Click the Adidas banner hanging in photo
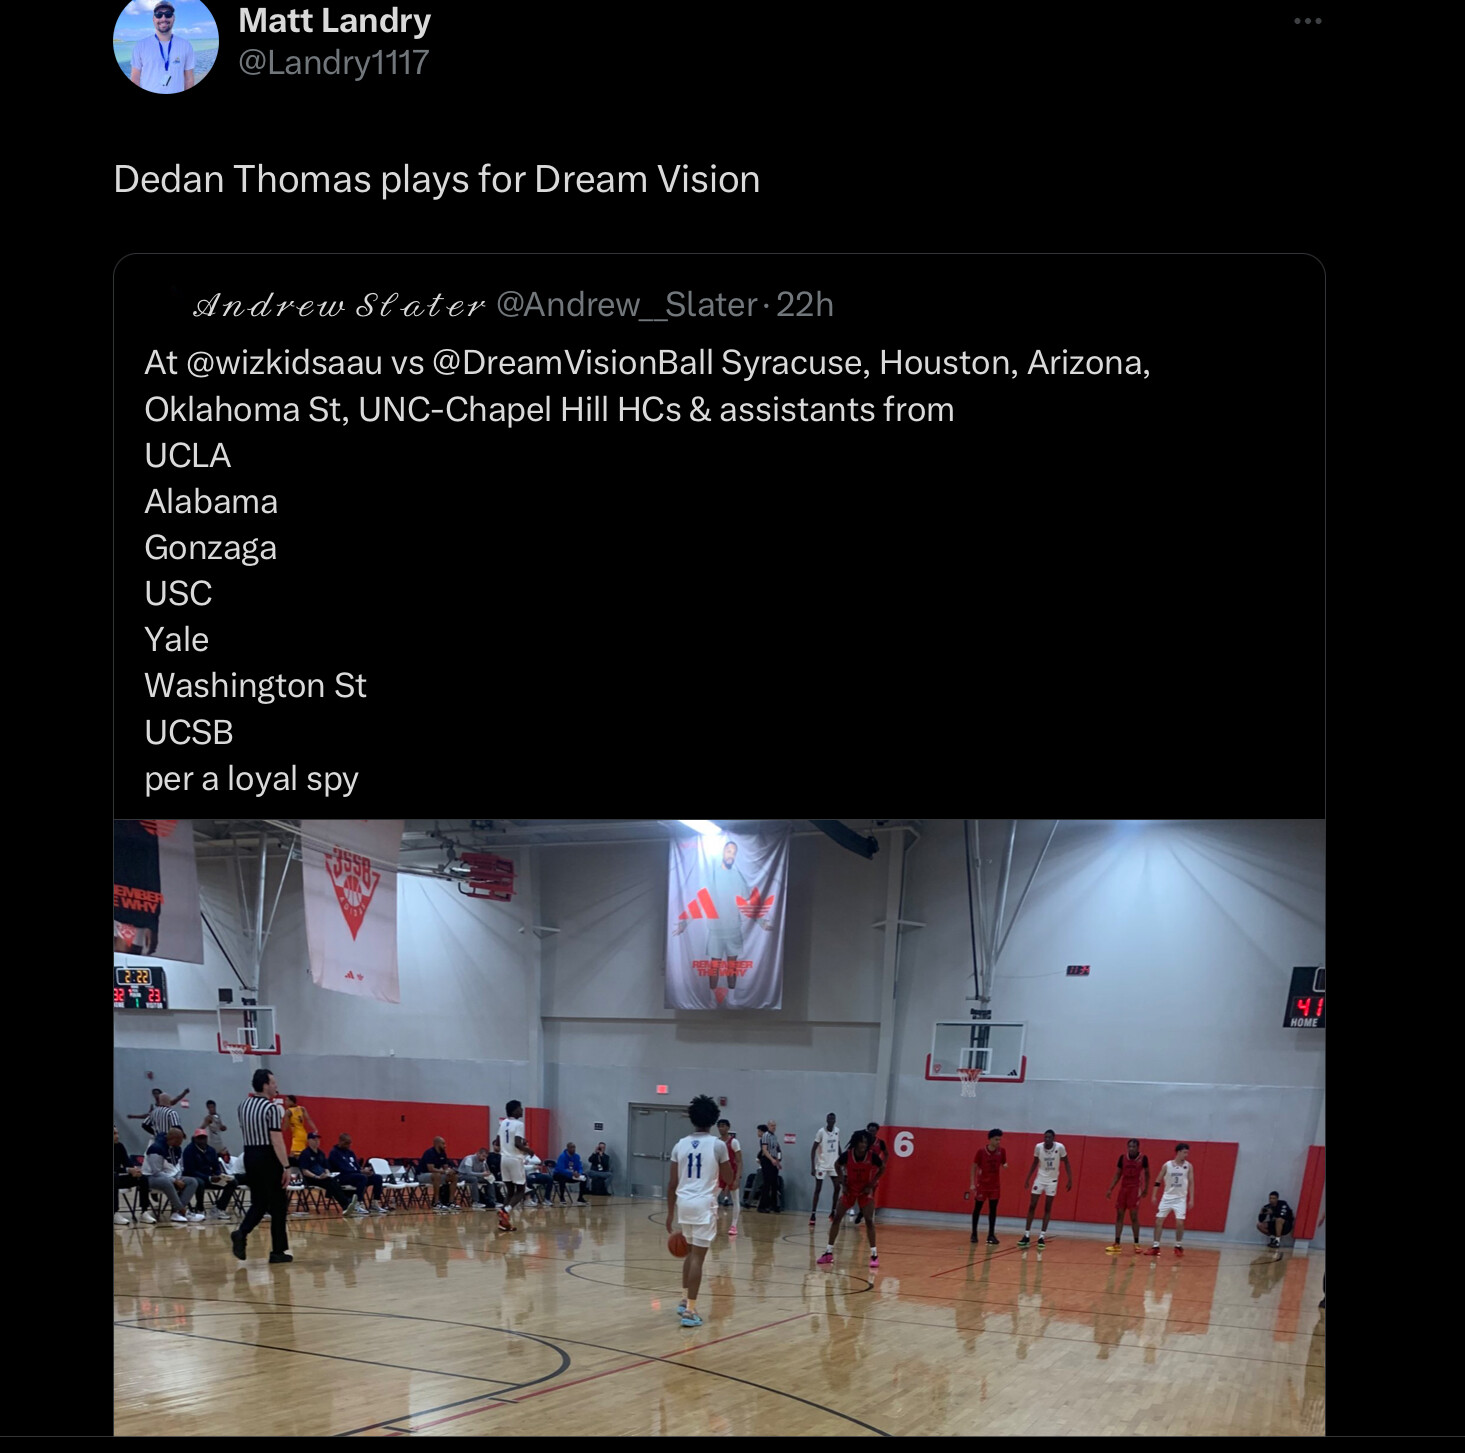Viewport: 1465px width, 1453px height. 726,916
